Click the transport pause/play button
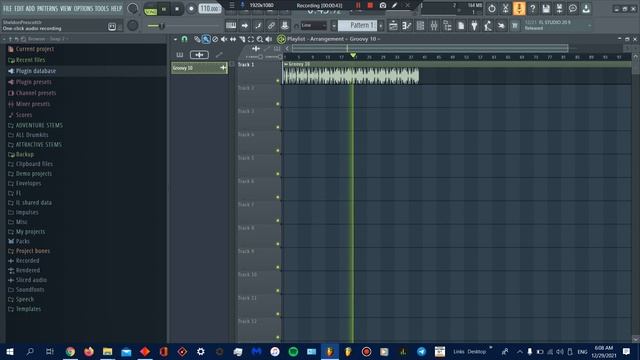640x360 pixels. [x=164, y=9]
